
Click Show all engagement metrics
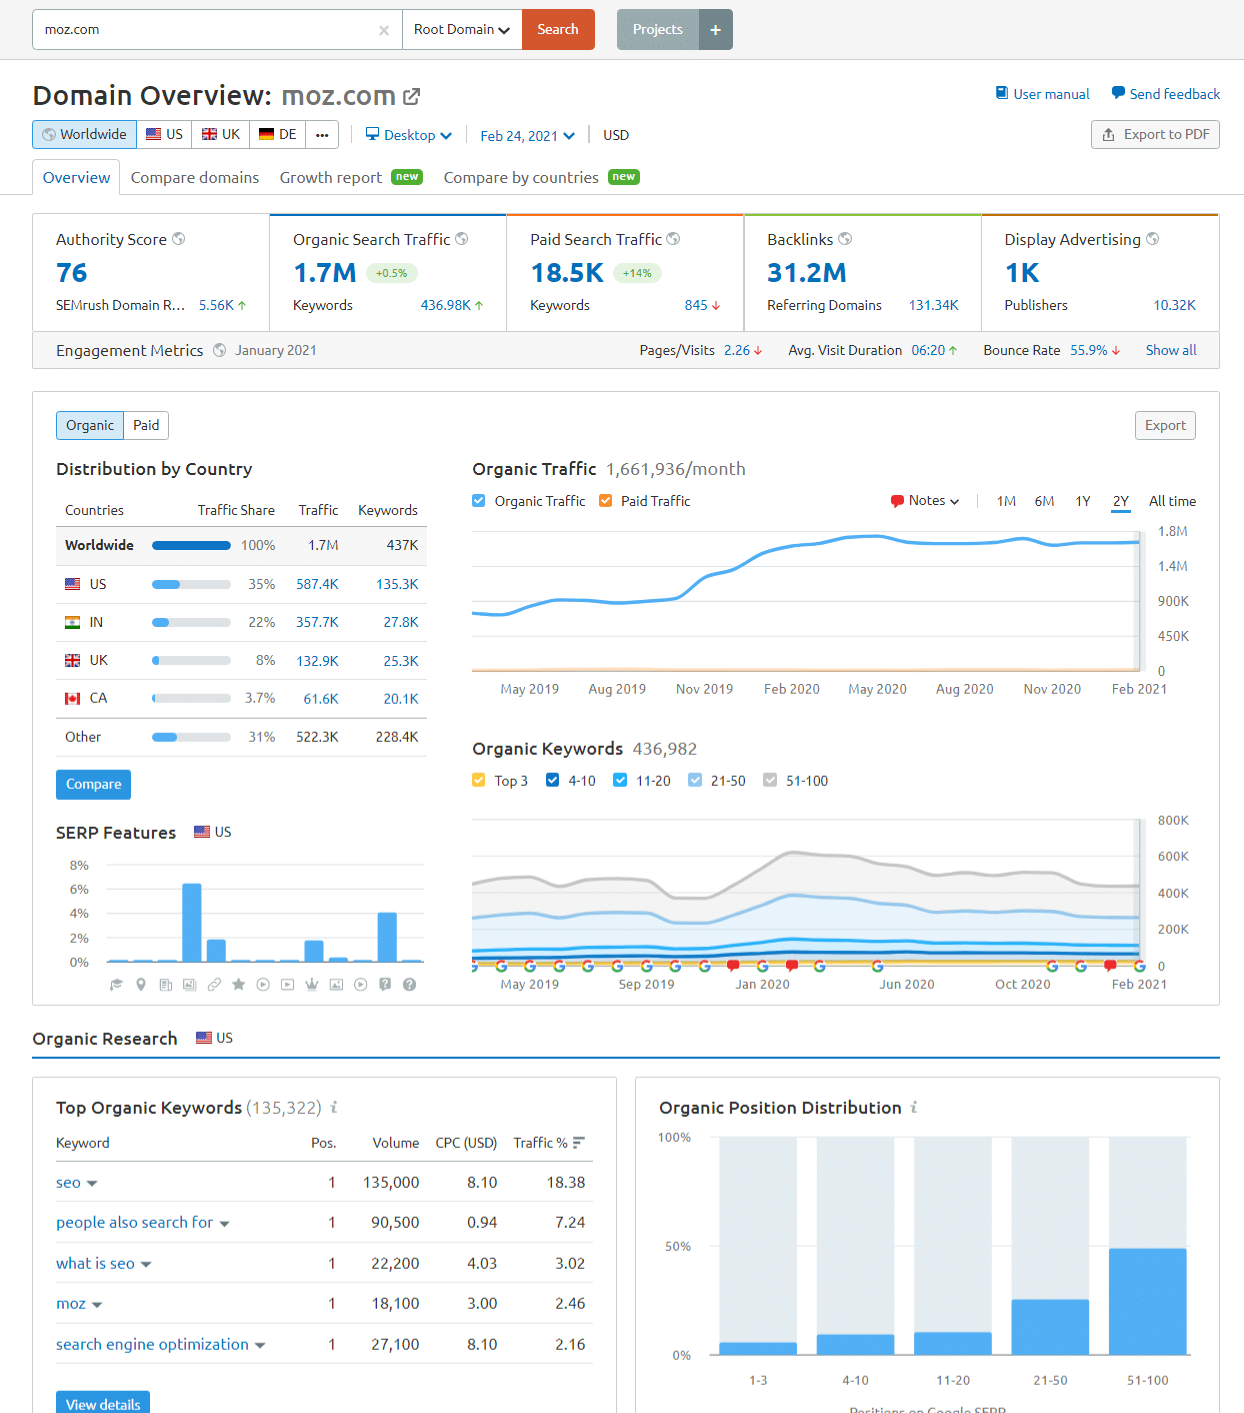[1171, 350]
